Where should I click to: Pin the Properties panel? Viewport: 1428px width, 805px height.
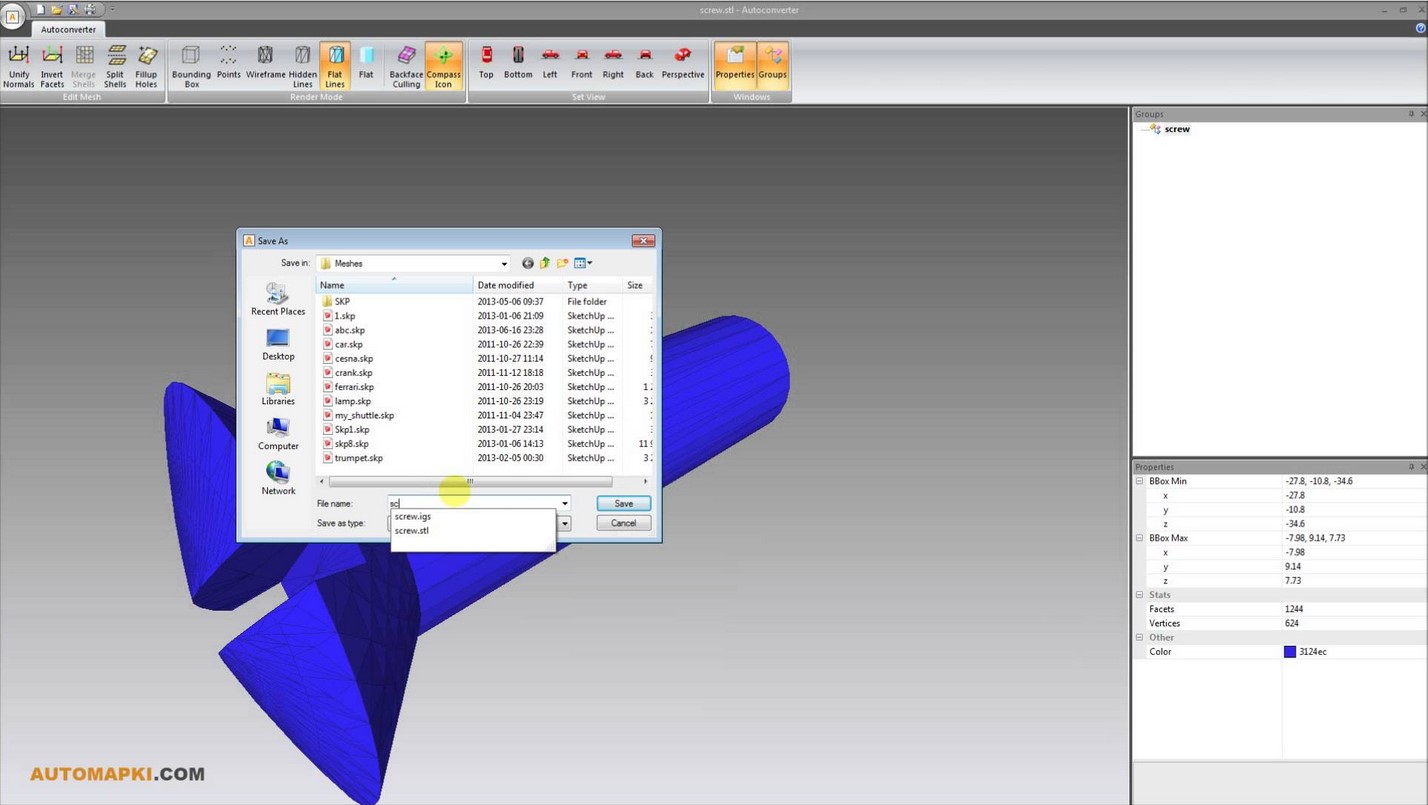[1411, 467]
